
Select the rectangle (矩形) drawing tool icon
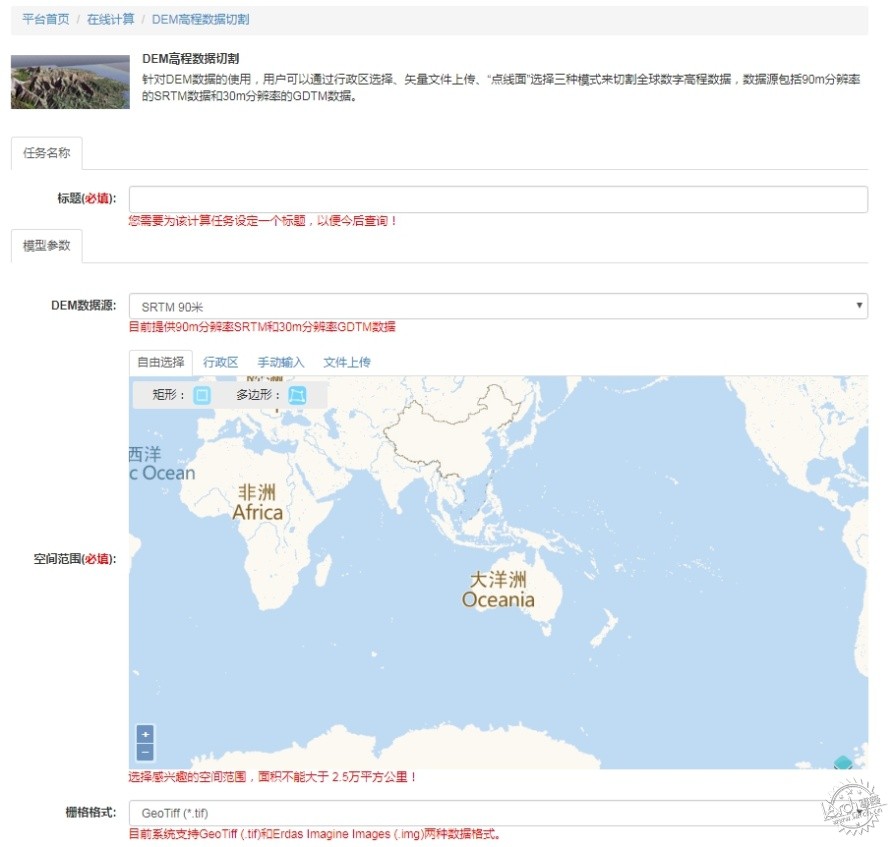tap(202, 395)
